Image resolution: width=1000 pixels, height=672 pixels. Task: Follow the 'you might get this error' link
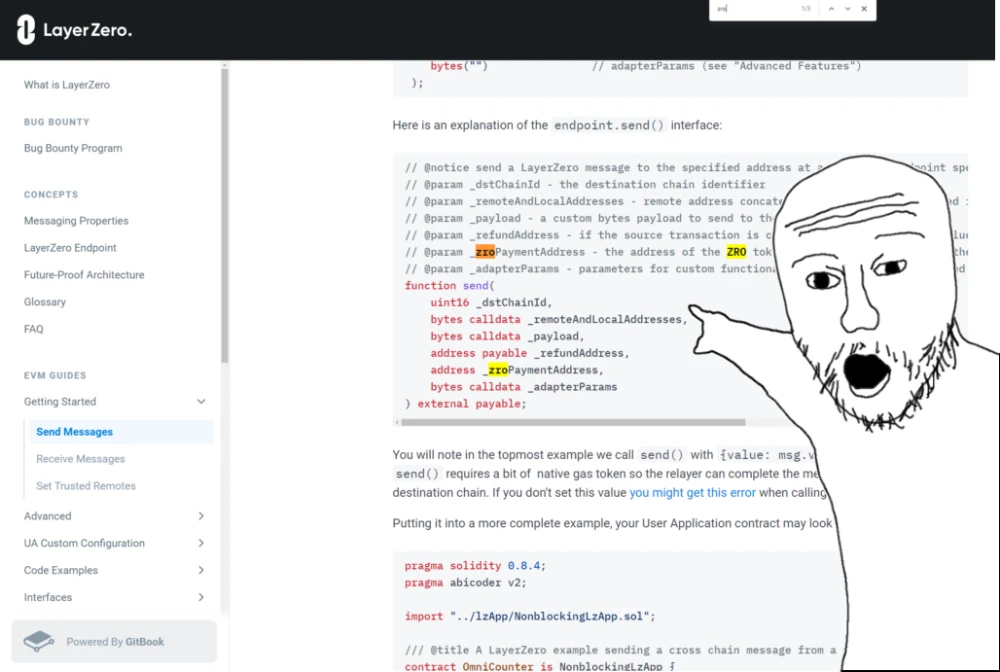[692, 493]
